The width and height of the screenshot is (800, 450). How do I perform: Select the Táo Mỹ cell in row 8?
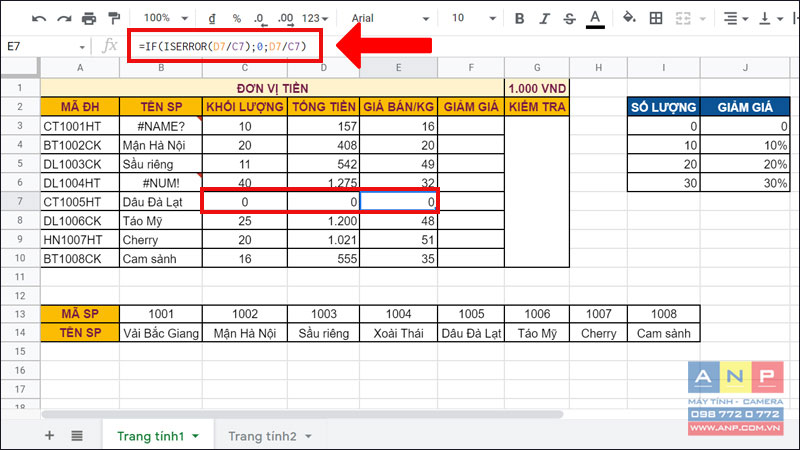point(161,220)
